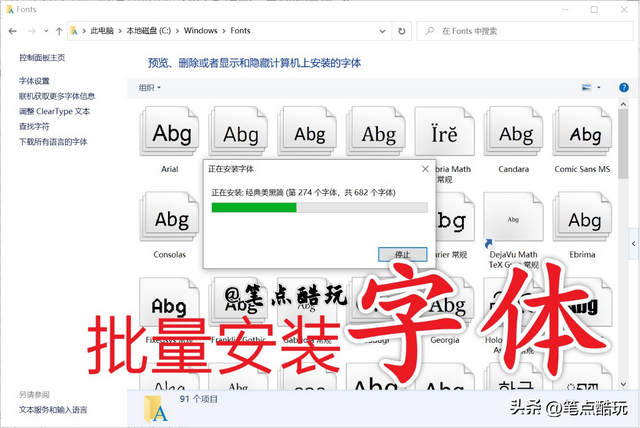The height and width of the screenshot is (428, 640).
Task: Click the search Fonts input field
Action: click(x=525, y=31)
